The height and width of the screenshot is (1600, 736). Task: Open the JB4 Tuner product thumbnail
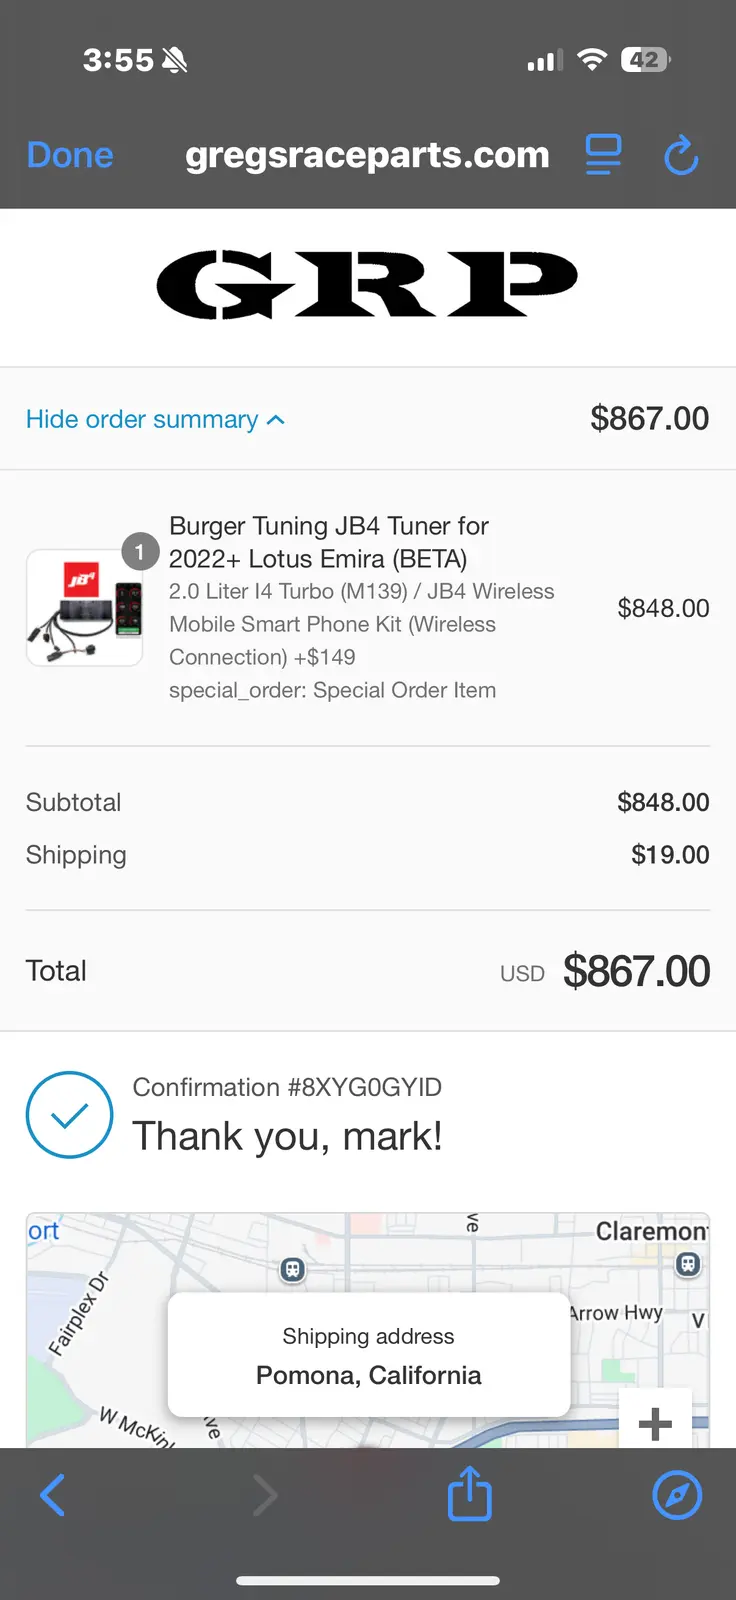85,607
